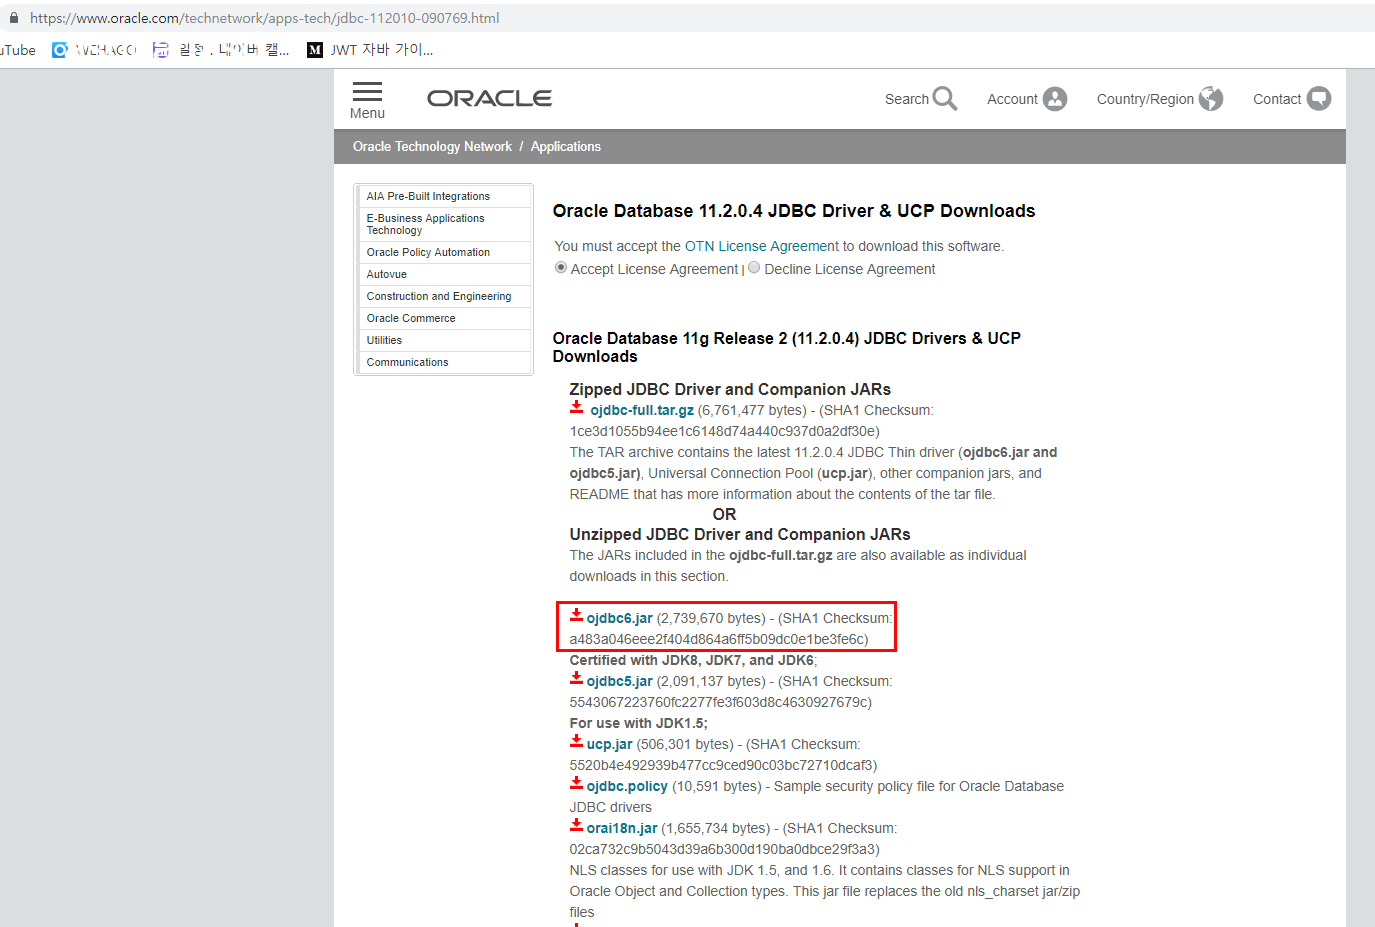
Task: Download ojdbc.policy link
Action: (627, 786)
